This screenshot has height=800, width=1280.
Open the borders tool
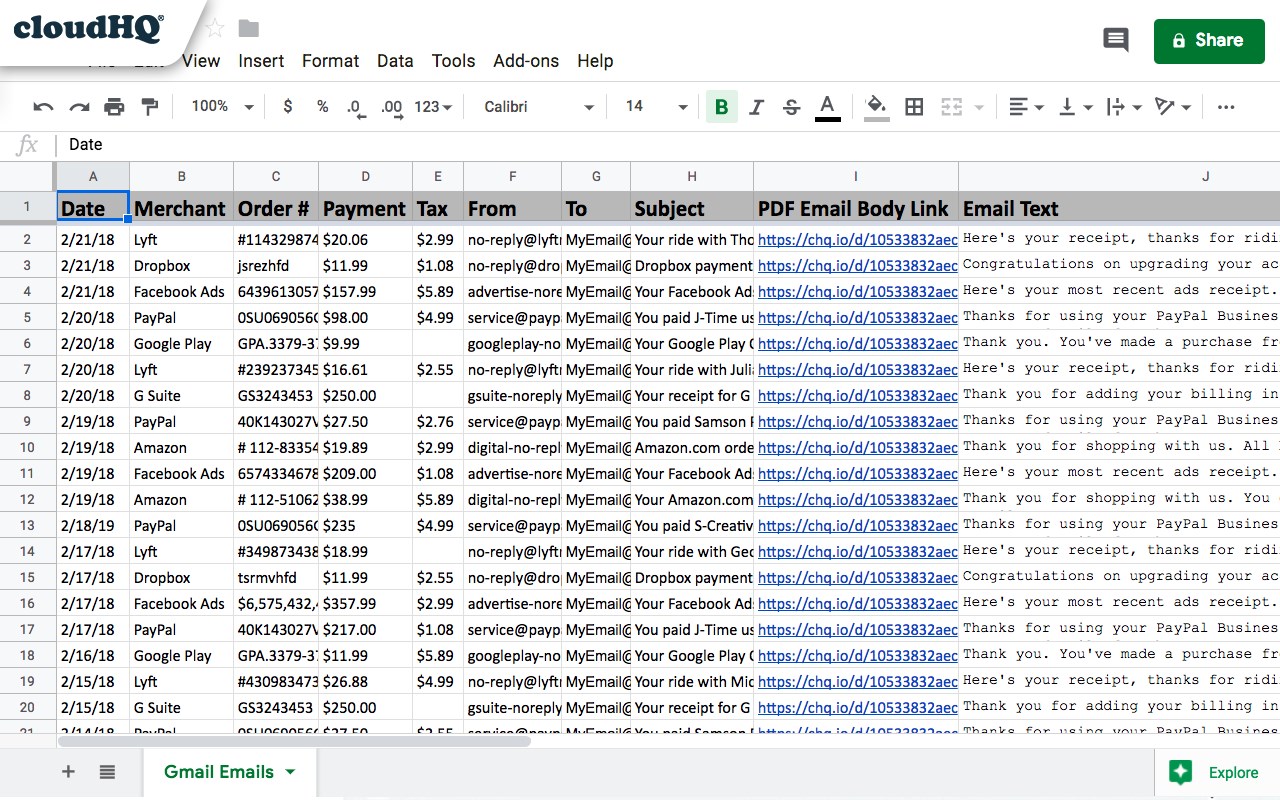(914, 107)
